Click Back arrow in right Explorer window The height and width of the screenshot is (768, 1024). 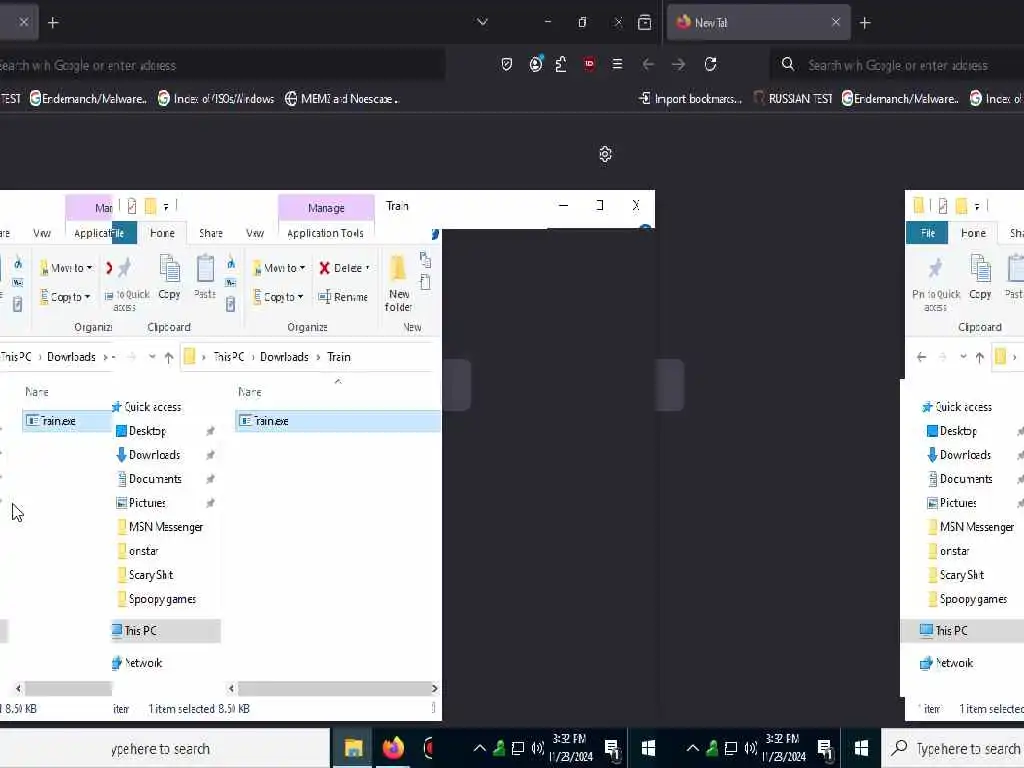[x=921, y=357]
